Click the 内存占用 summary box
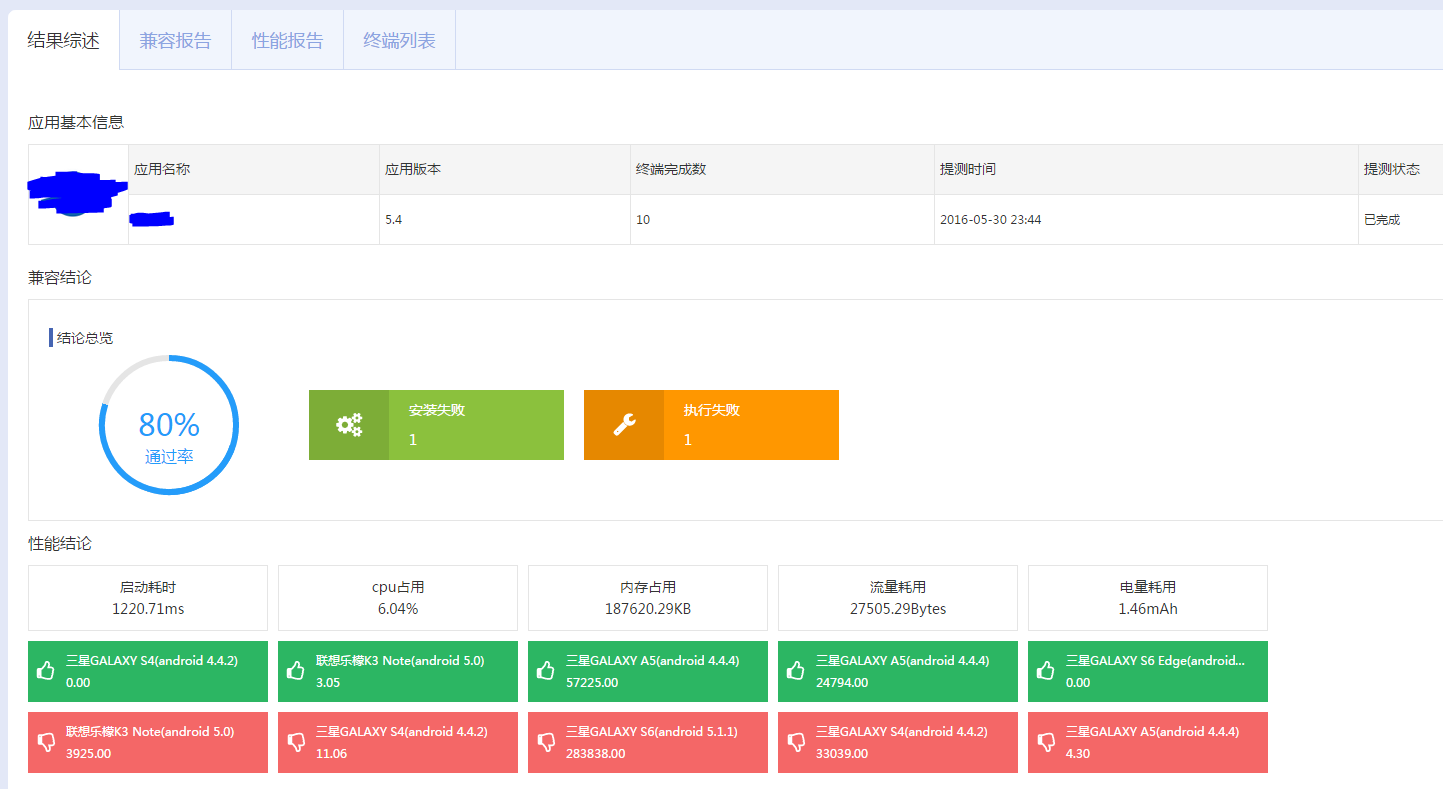Viewport: 1443px width, 789px height. (648, 598)
